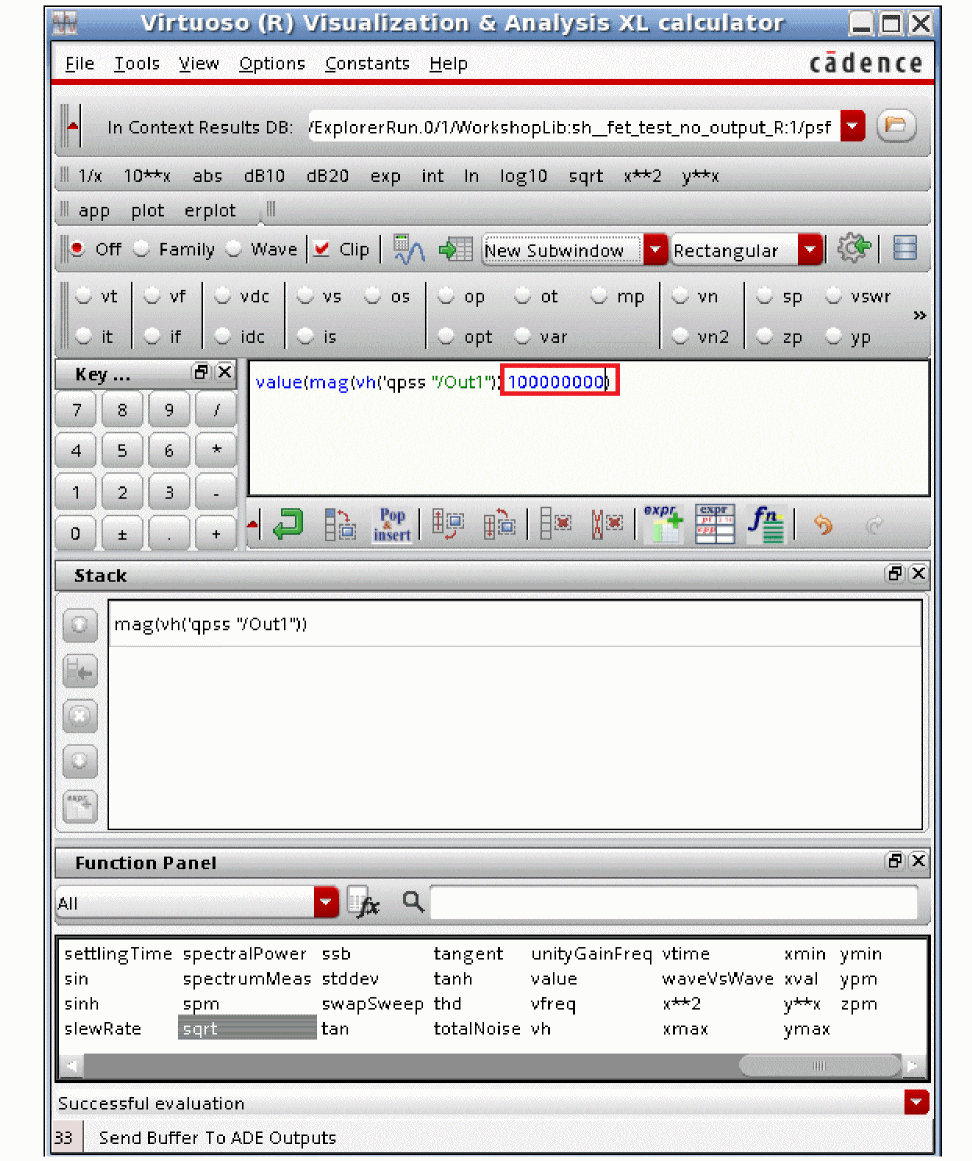Click the fn function list icon
Screen dimensions: 972x1161
(x=766, y=524)
